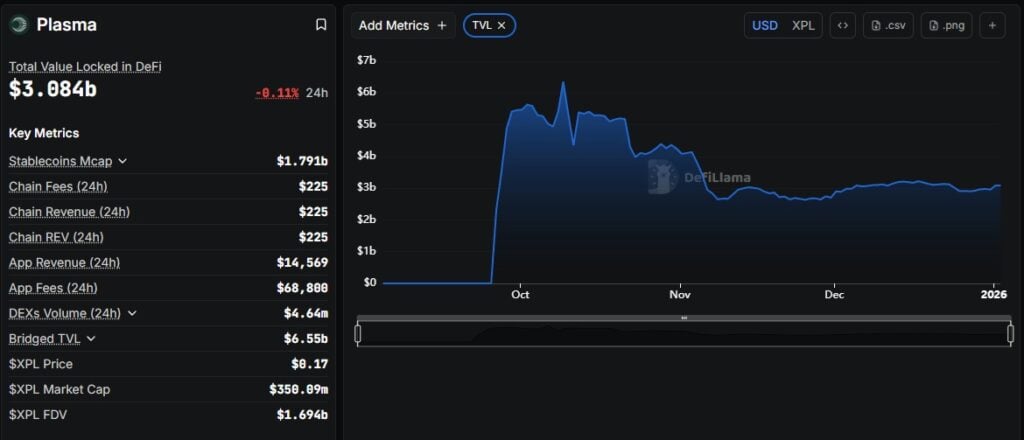1024x440 pixels.
Task: Open the embed code icon button
Action: coord(842,25)
